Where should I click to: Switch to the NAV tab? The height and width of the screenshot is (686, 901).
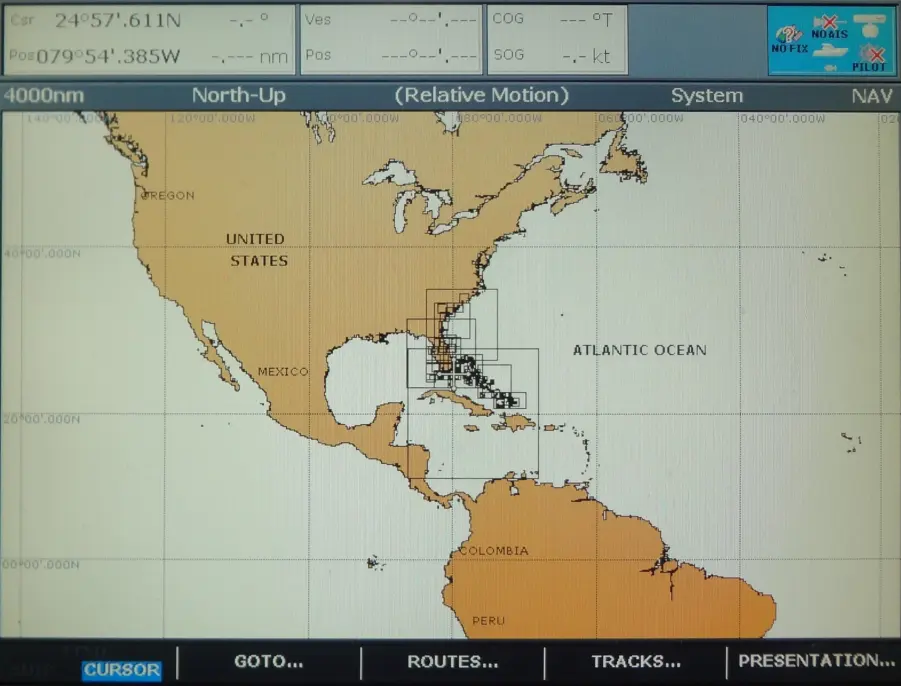coord(870,96)
